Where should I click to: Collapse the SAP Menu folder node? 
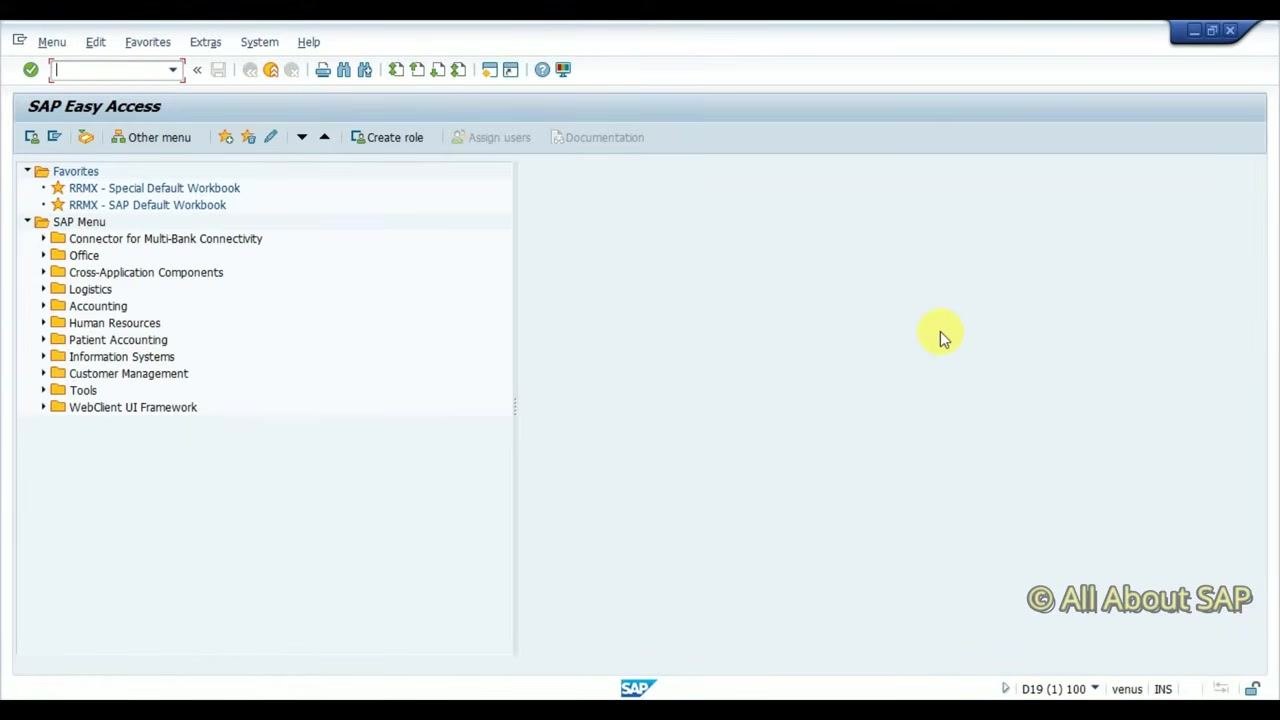pyautogui.click(x=28, y=222)
